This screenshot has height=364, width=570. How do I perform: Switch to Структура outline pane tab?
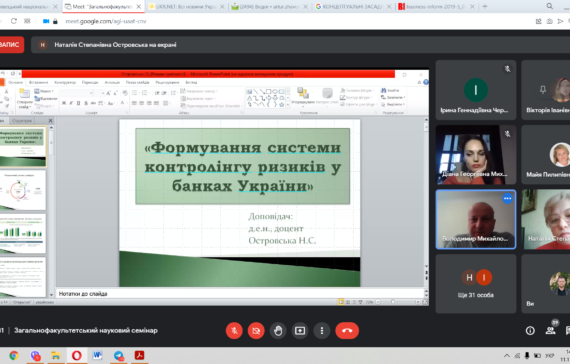(x=22, y=120)
